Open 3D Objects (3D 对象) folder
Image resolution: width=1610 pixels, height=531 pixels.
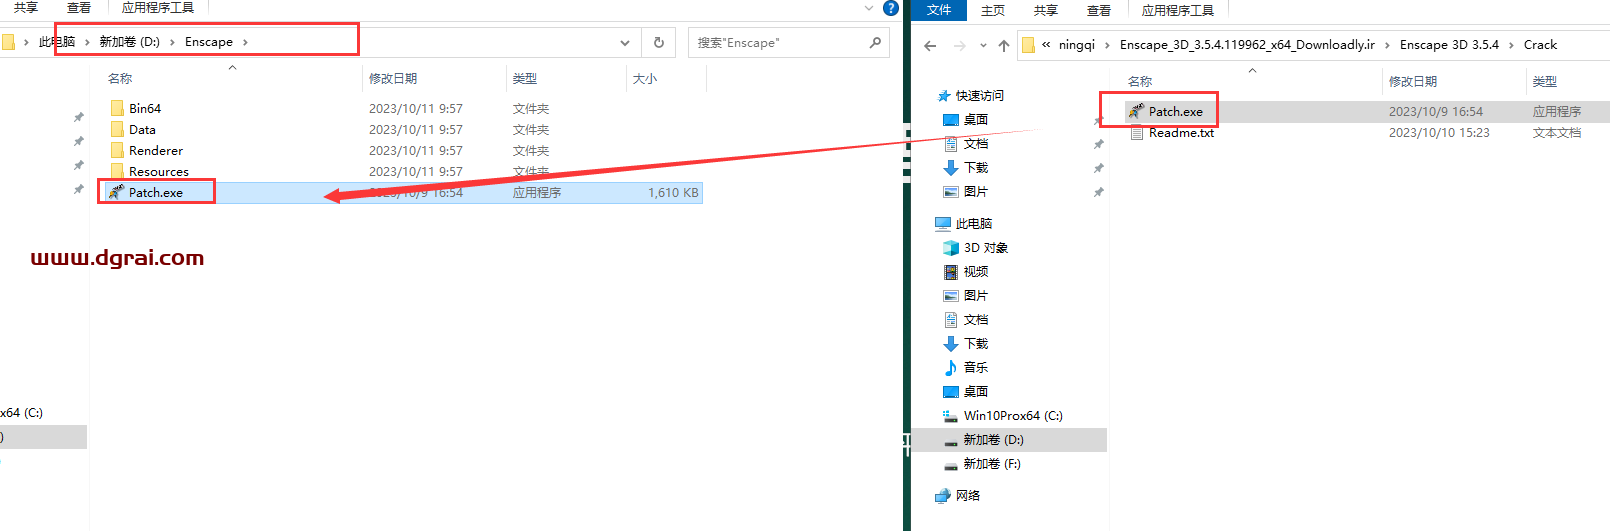pyautogui.click(x=976, y=248)
